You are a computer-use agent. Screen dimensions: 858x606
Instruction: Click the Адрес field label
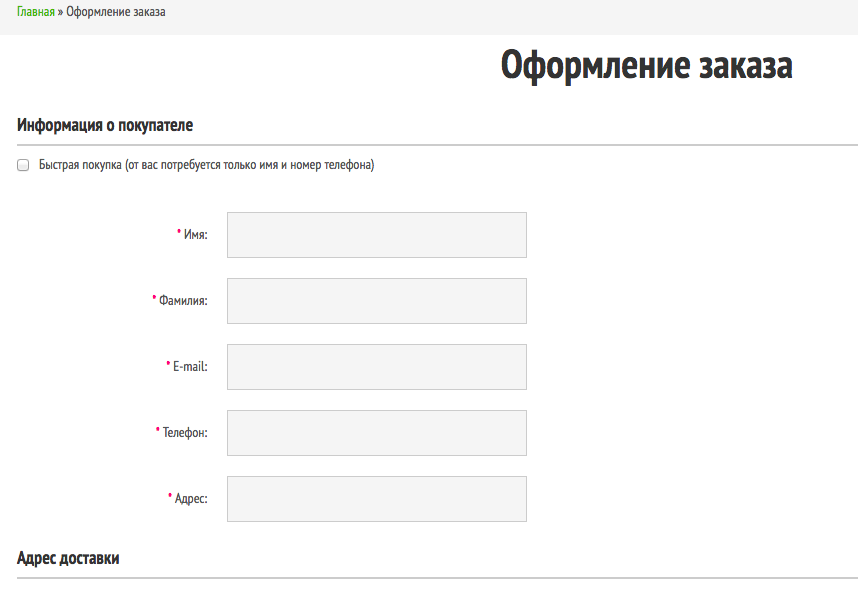[191, 499]
